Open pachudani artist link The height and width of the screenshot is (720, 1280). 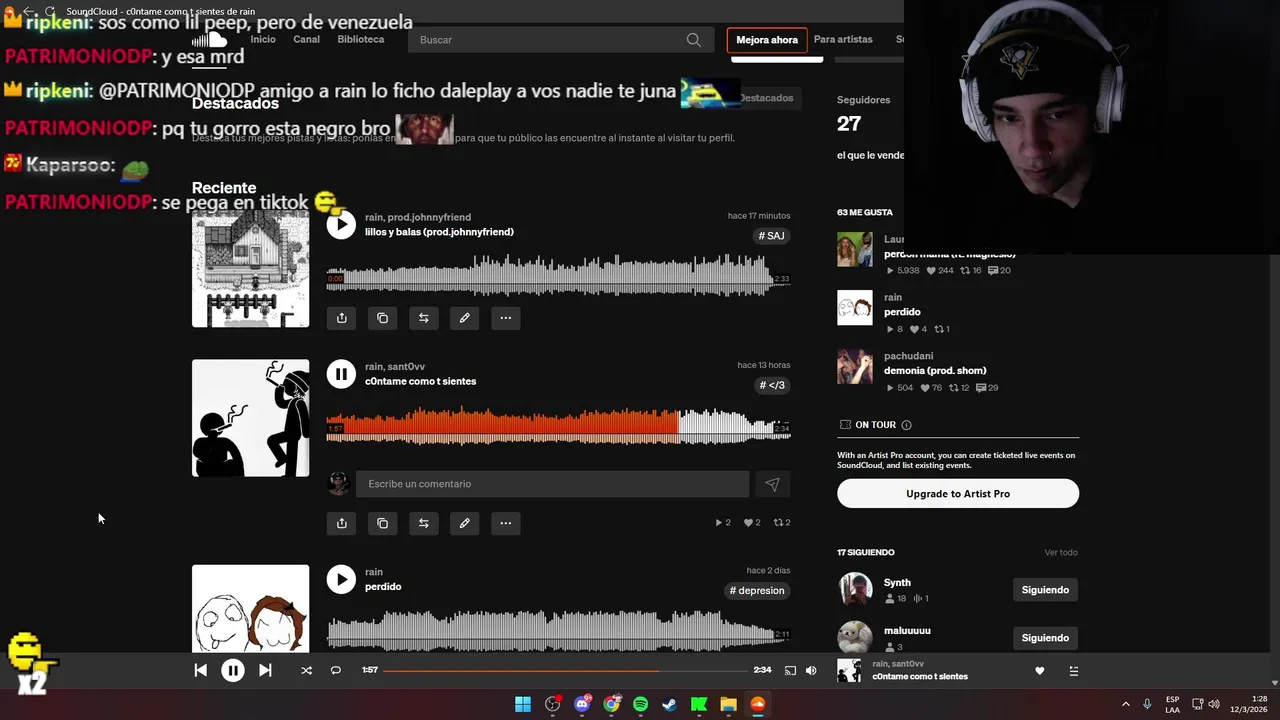click(x=908, y=356)
